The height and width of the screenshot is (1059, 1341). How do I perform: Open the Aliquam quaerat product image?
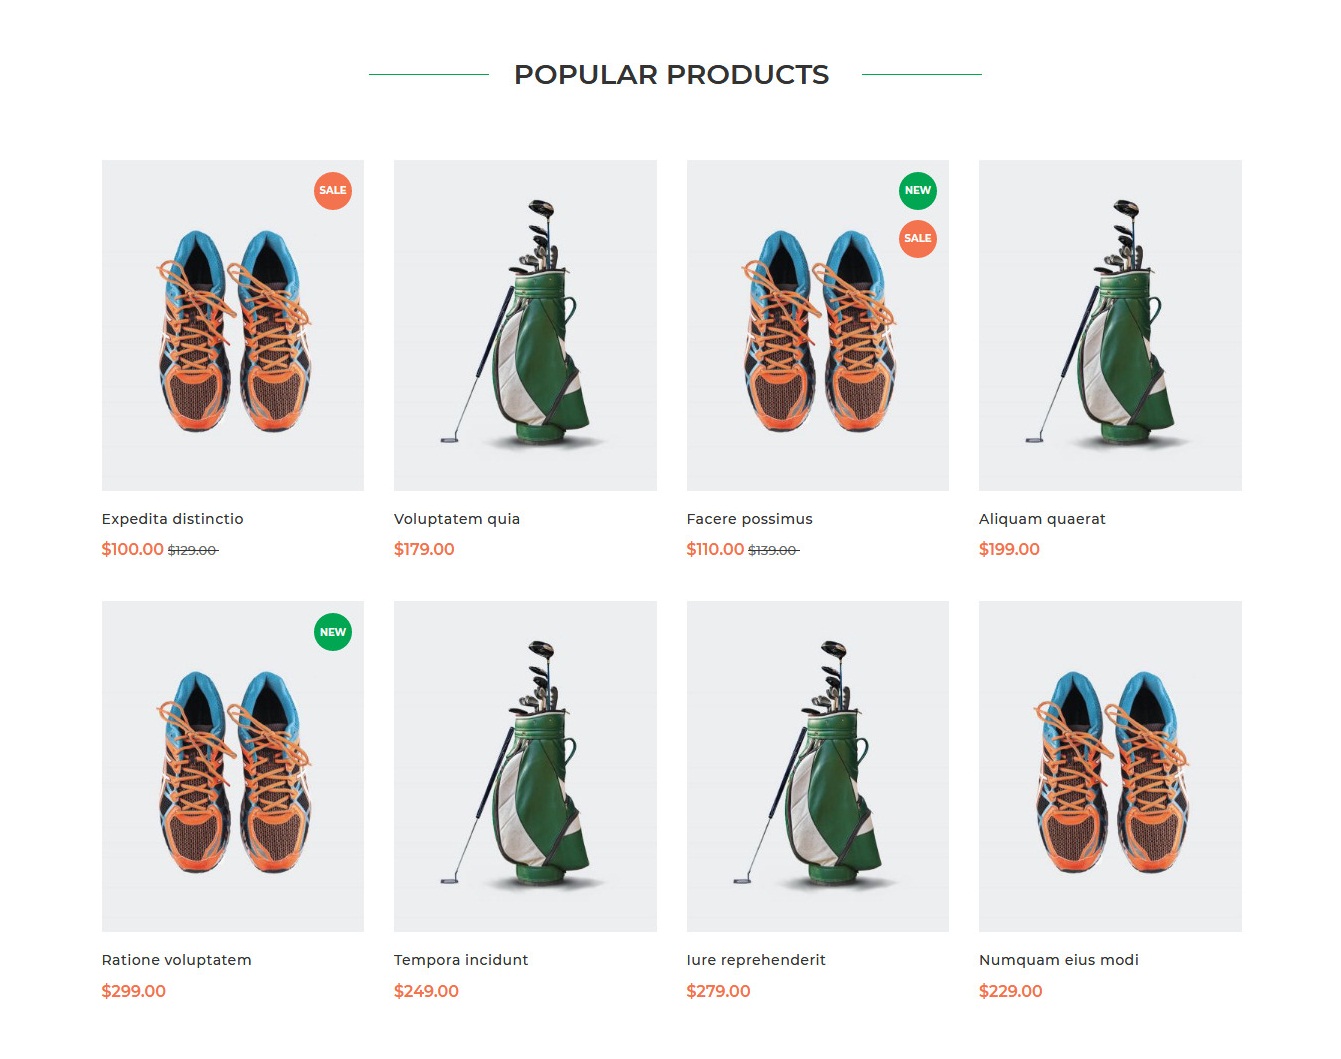coord(1110,325)
